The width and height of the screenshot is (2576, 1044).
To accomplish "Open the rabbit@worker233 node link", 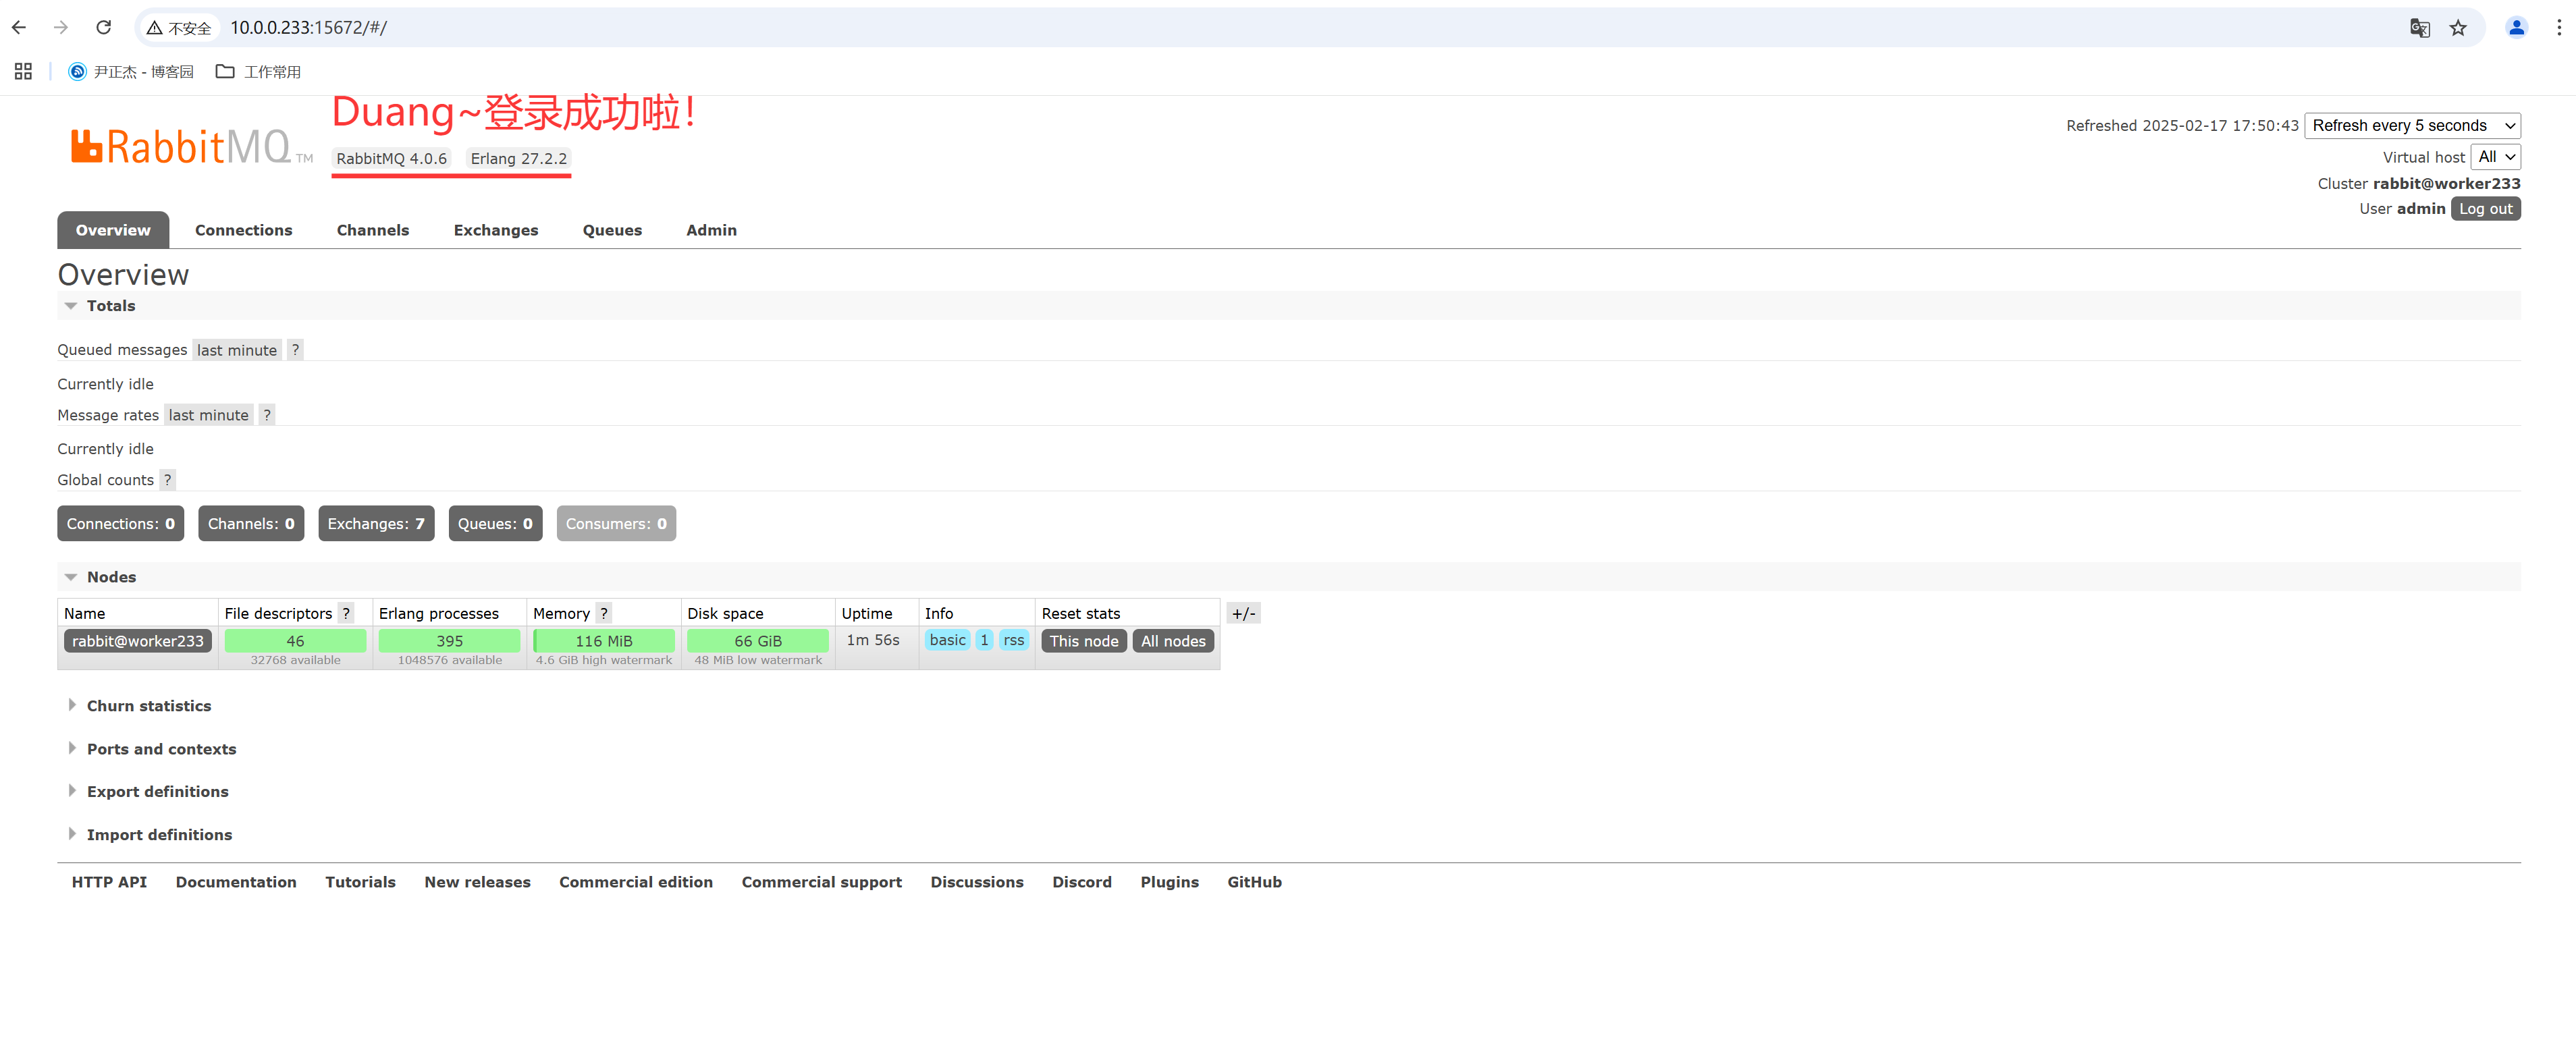I will [x=138, y=641].
